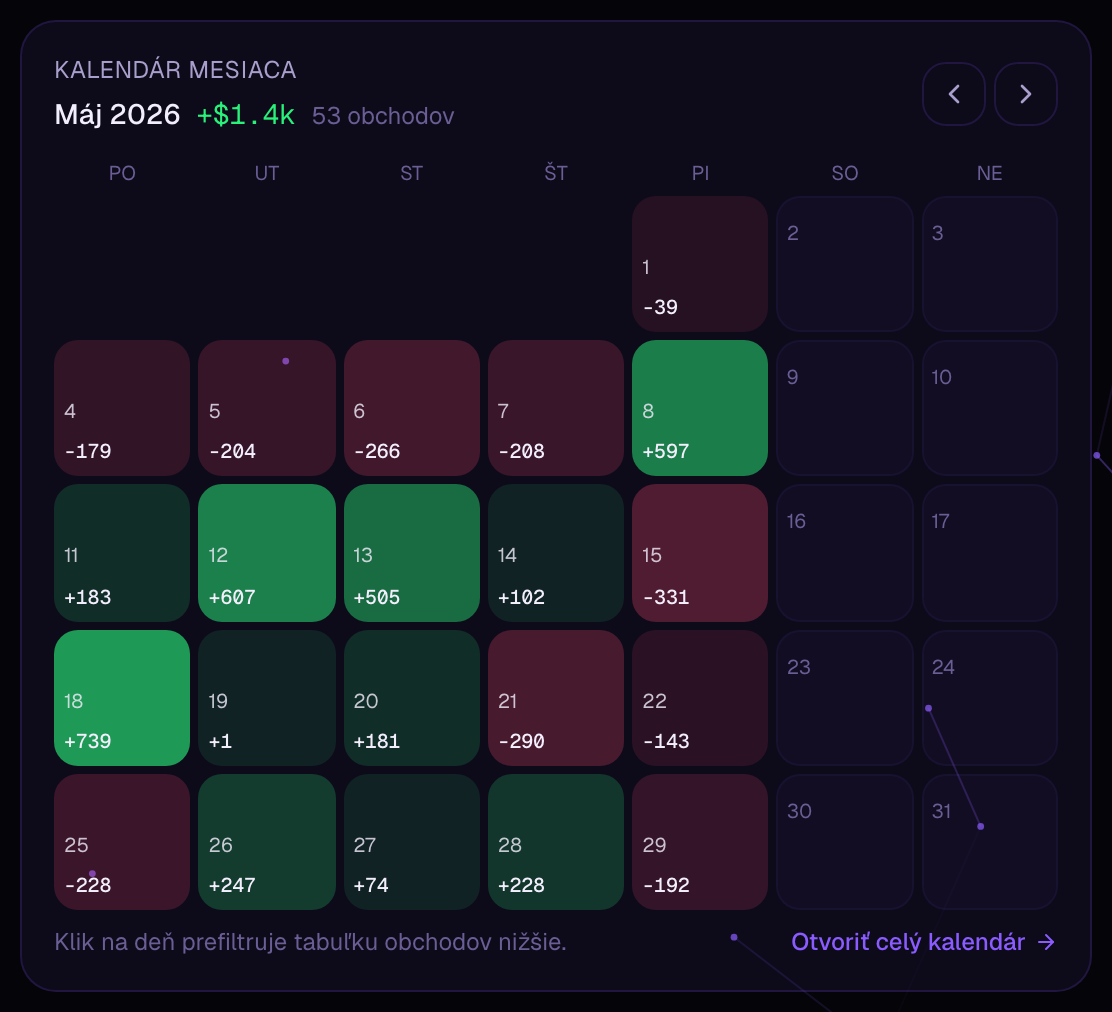The height and width of the screenshot is (1012, 1112).
Task: Pick the May 8 cell showing +597
Action: pyautogui.click(x=700, y=408)
